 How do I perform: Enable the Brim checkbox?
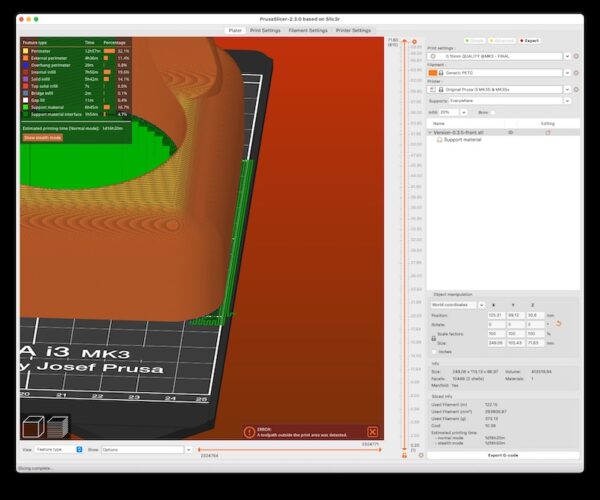click(493, 112)
